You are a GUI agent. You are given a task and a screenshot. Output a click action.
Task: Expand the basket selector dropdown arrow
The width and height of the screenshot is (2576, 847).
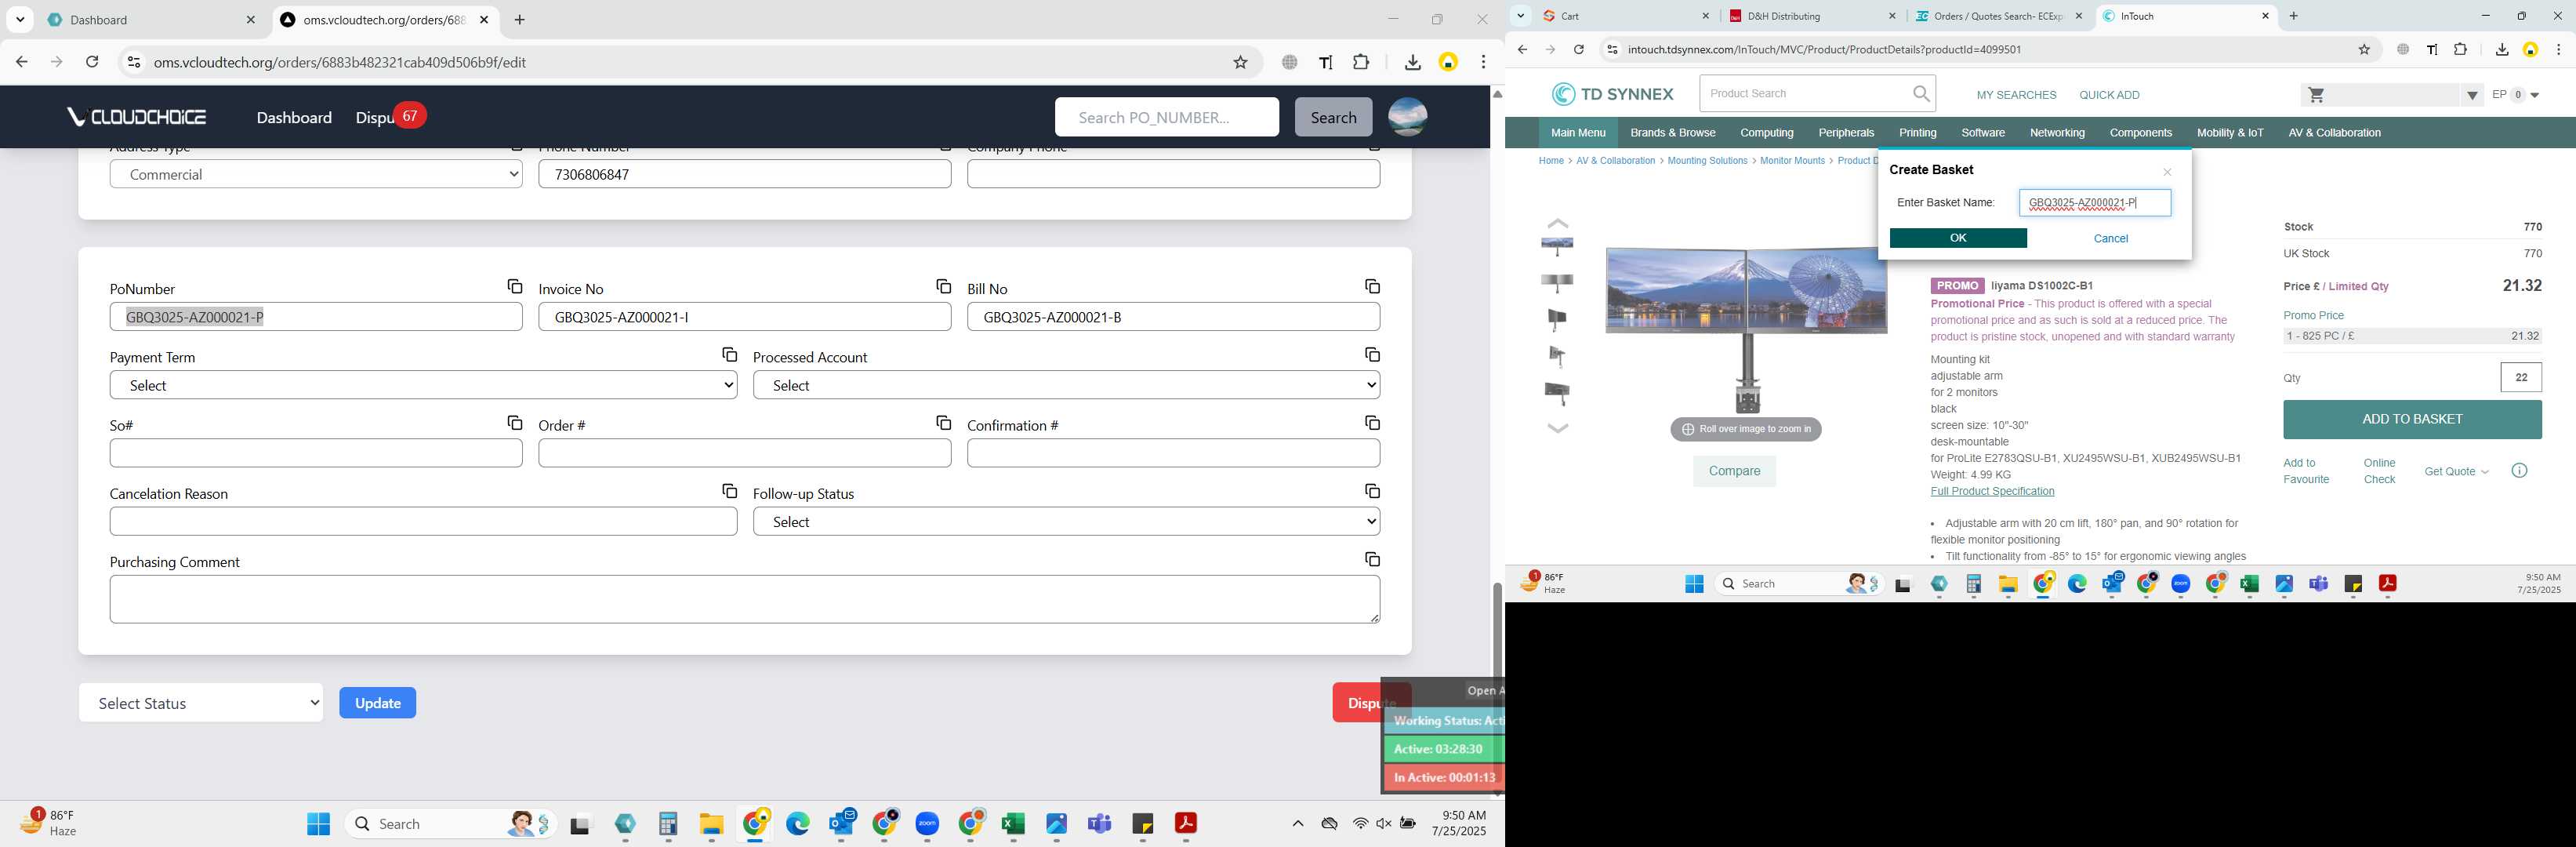[2471, 95]
